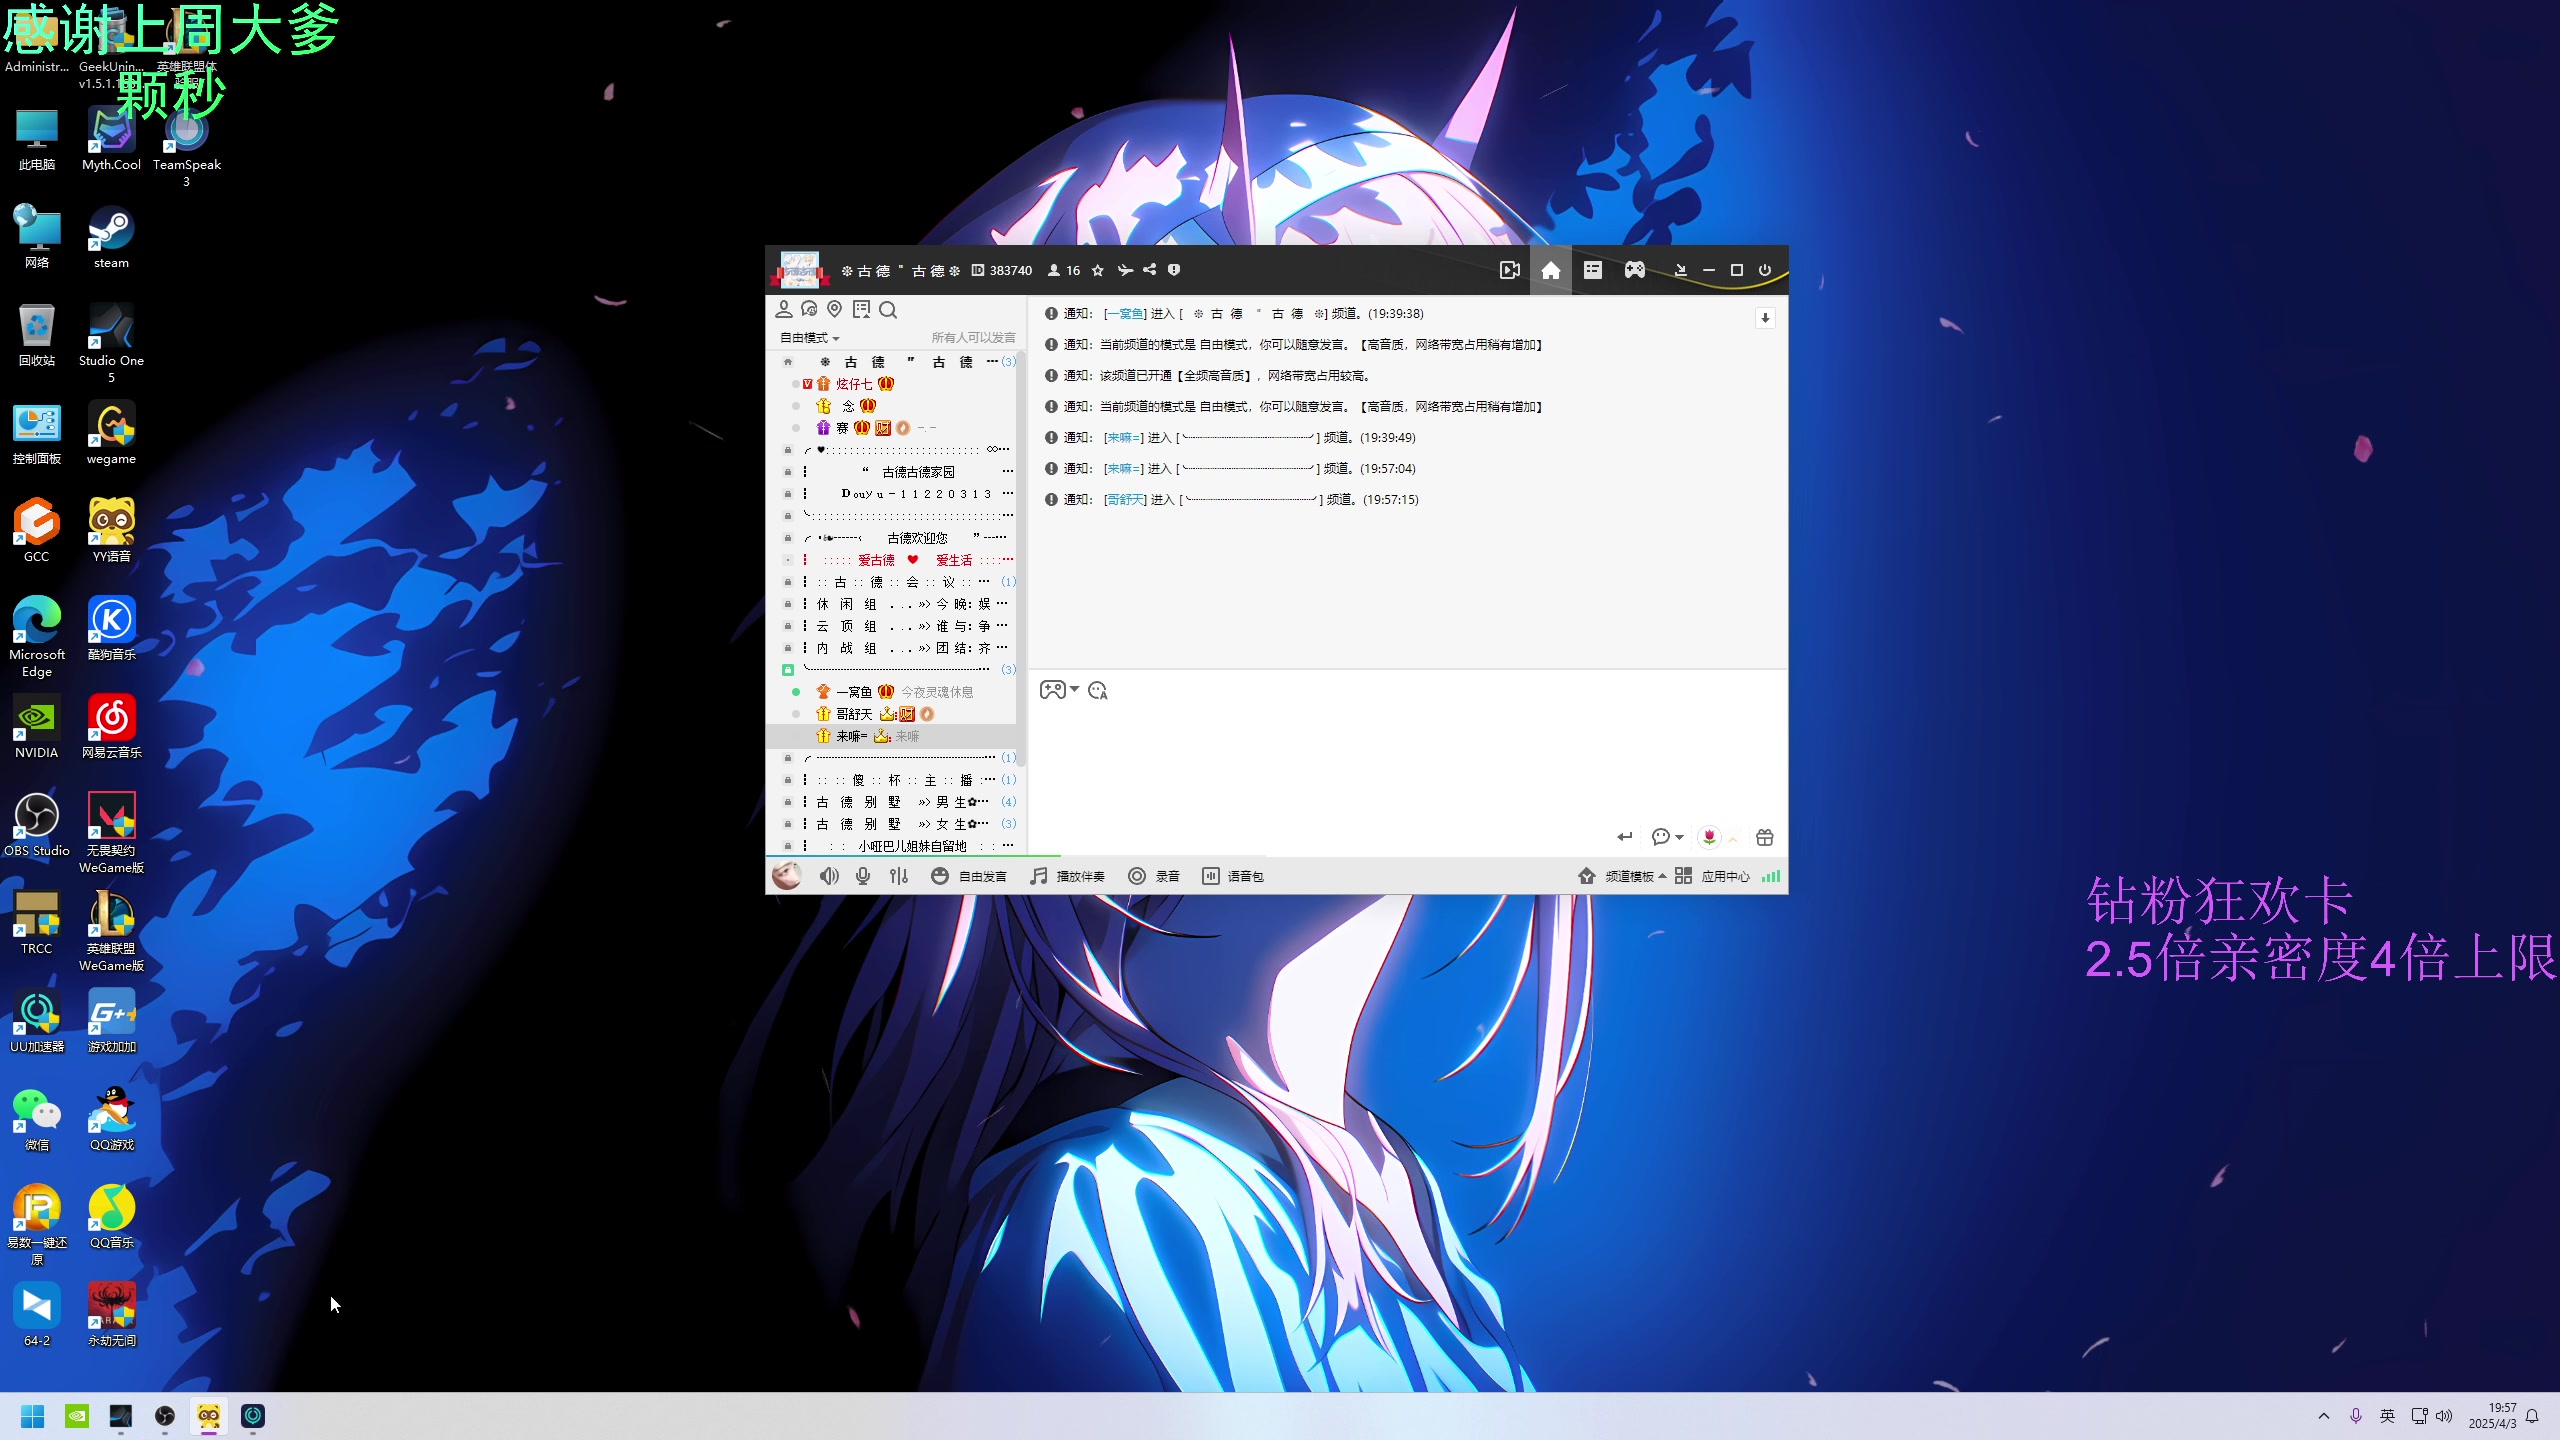Collapse the root 古德 channel node

tap(788, 362)
